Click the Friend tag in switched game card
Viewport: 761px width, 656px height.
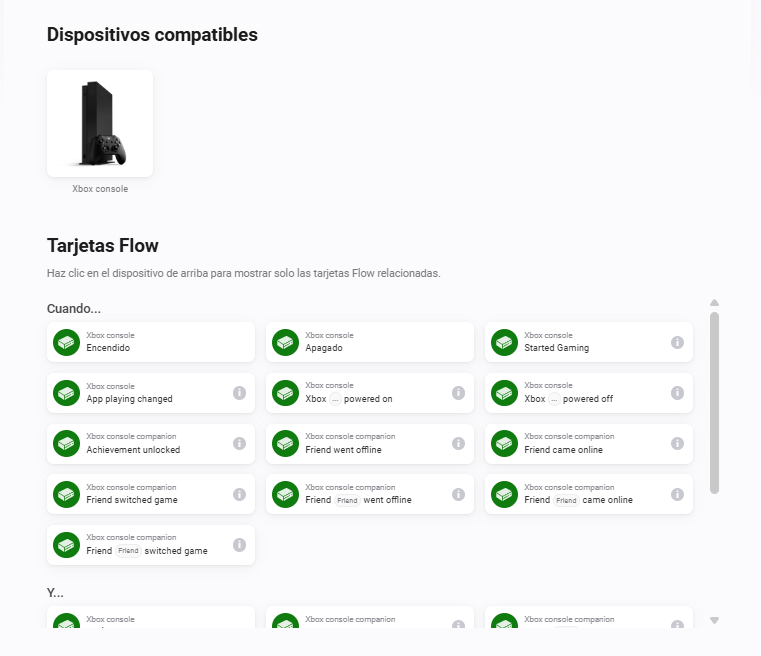[x=128, y=551]
